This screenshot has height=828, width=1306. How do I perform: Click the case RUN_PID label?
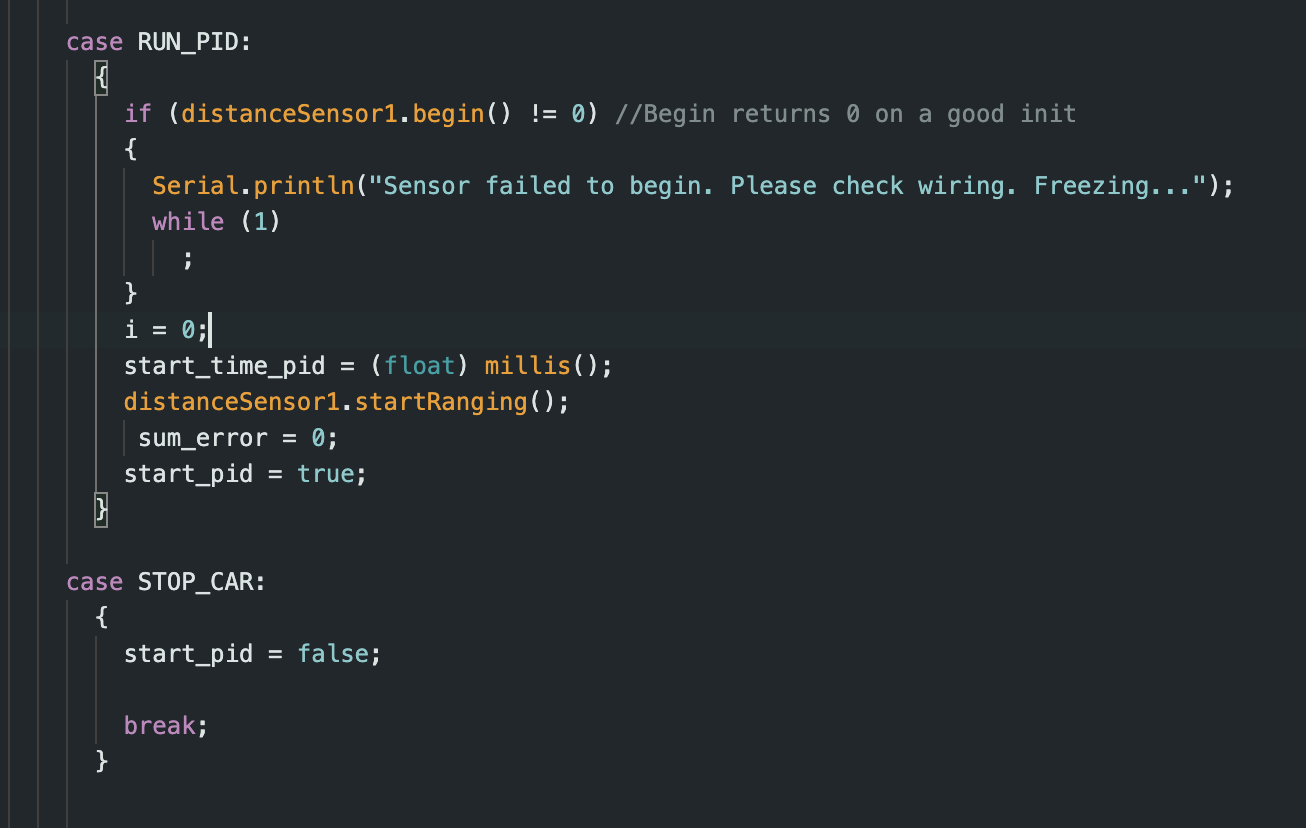[158, 42]
